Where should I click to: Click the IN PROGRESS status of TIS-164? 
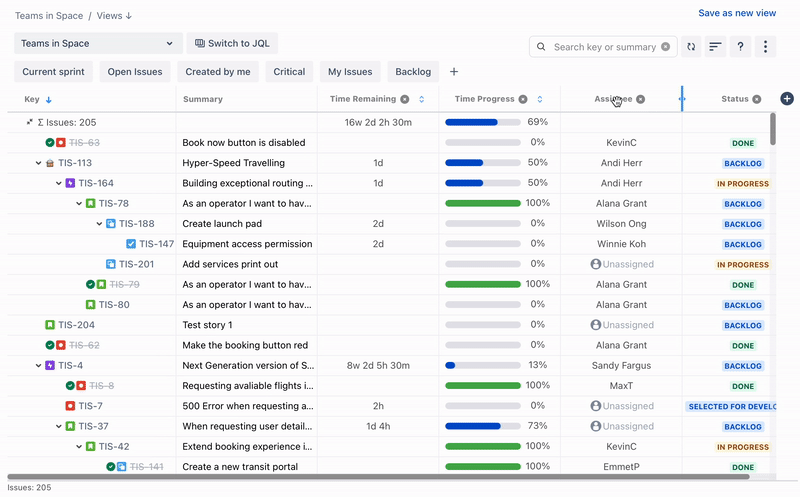coord(742,184)
